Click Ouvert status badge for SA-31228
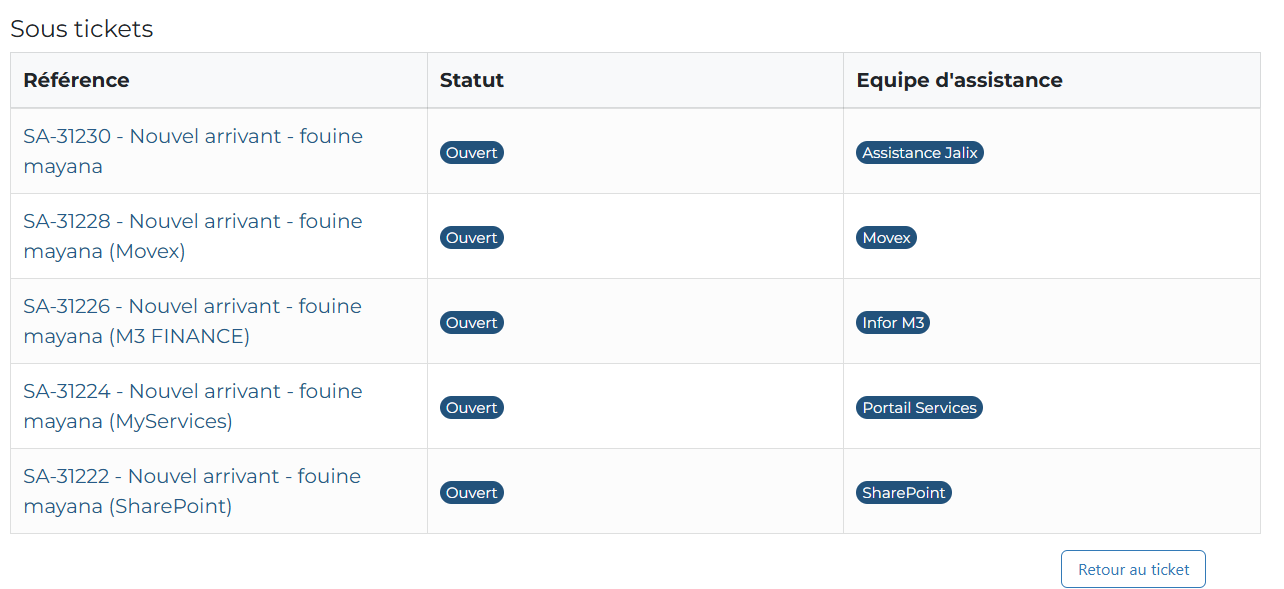Image resolution: width=1284 pixels, height=589 pixels. 472,238
